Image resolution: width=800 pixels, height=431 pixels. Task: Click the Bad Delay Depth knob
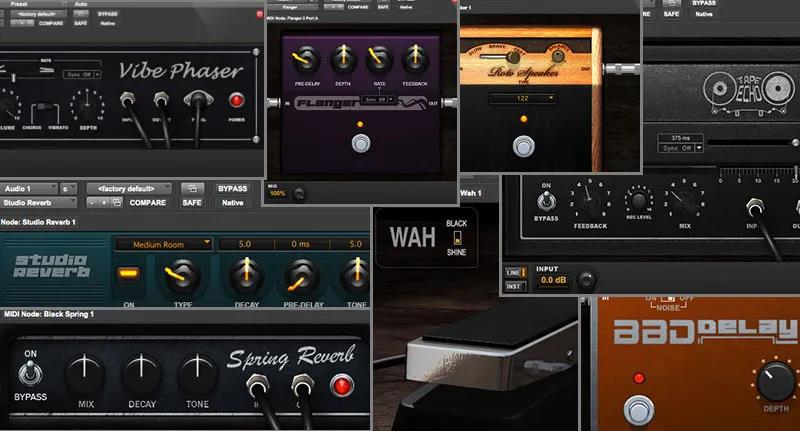[x=775, y=381]
